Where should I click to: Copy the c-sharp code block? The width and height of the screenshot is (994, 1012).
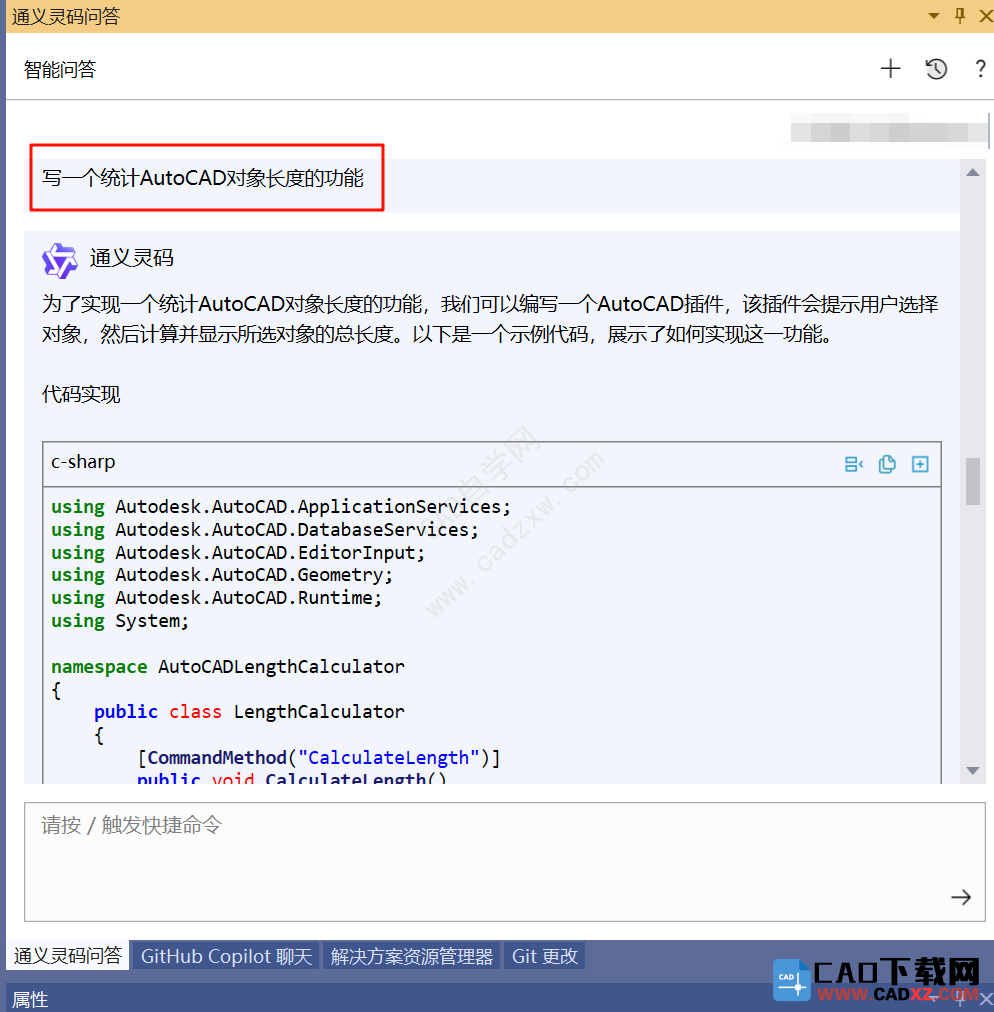(x=888, y=464)
